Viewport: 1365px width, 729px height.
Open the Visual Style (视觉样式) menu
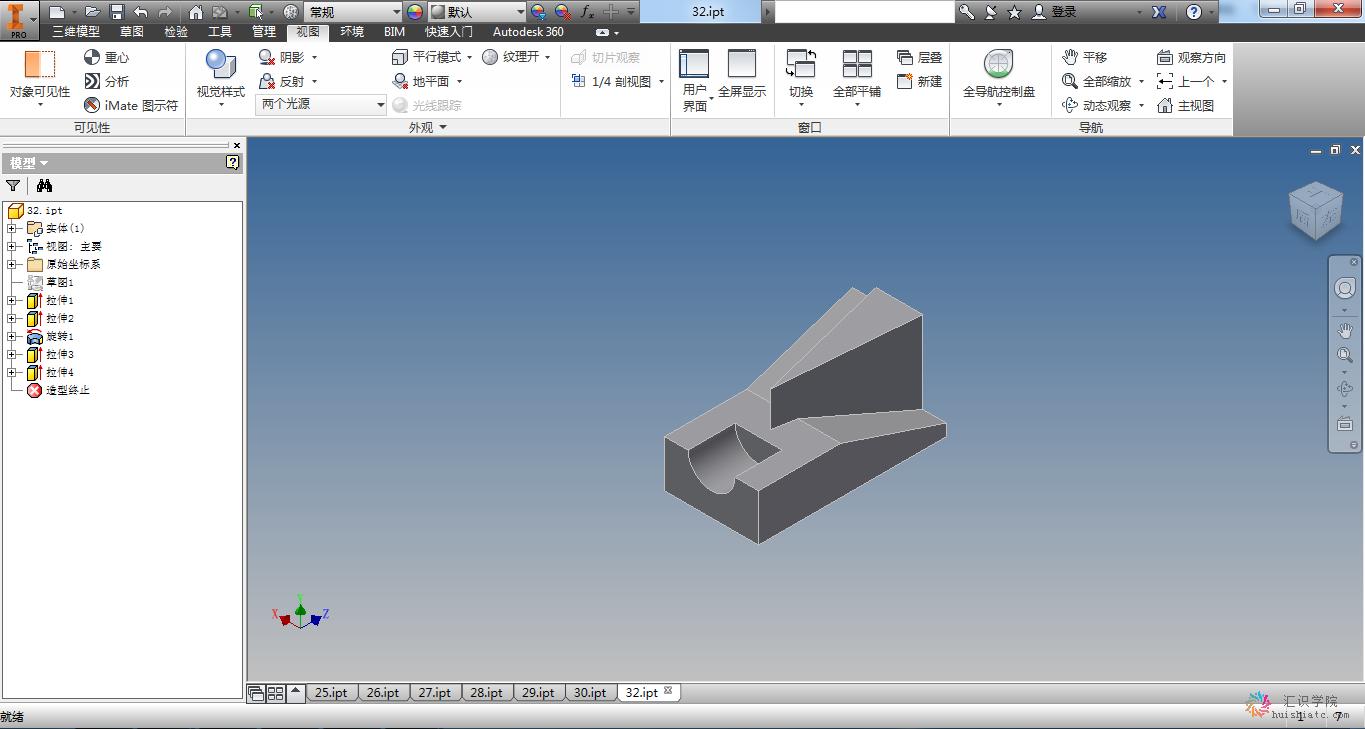coord(220,78)
